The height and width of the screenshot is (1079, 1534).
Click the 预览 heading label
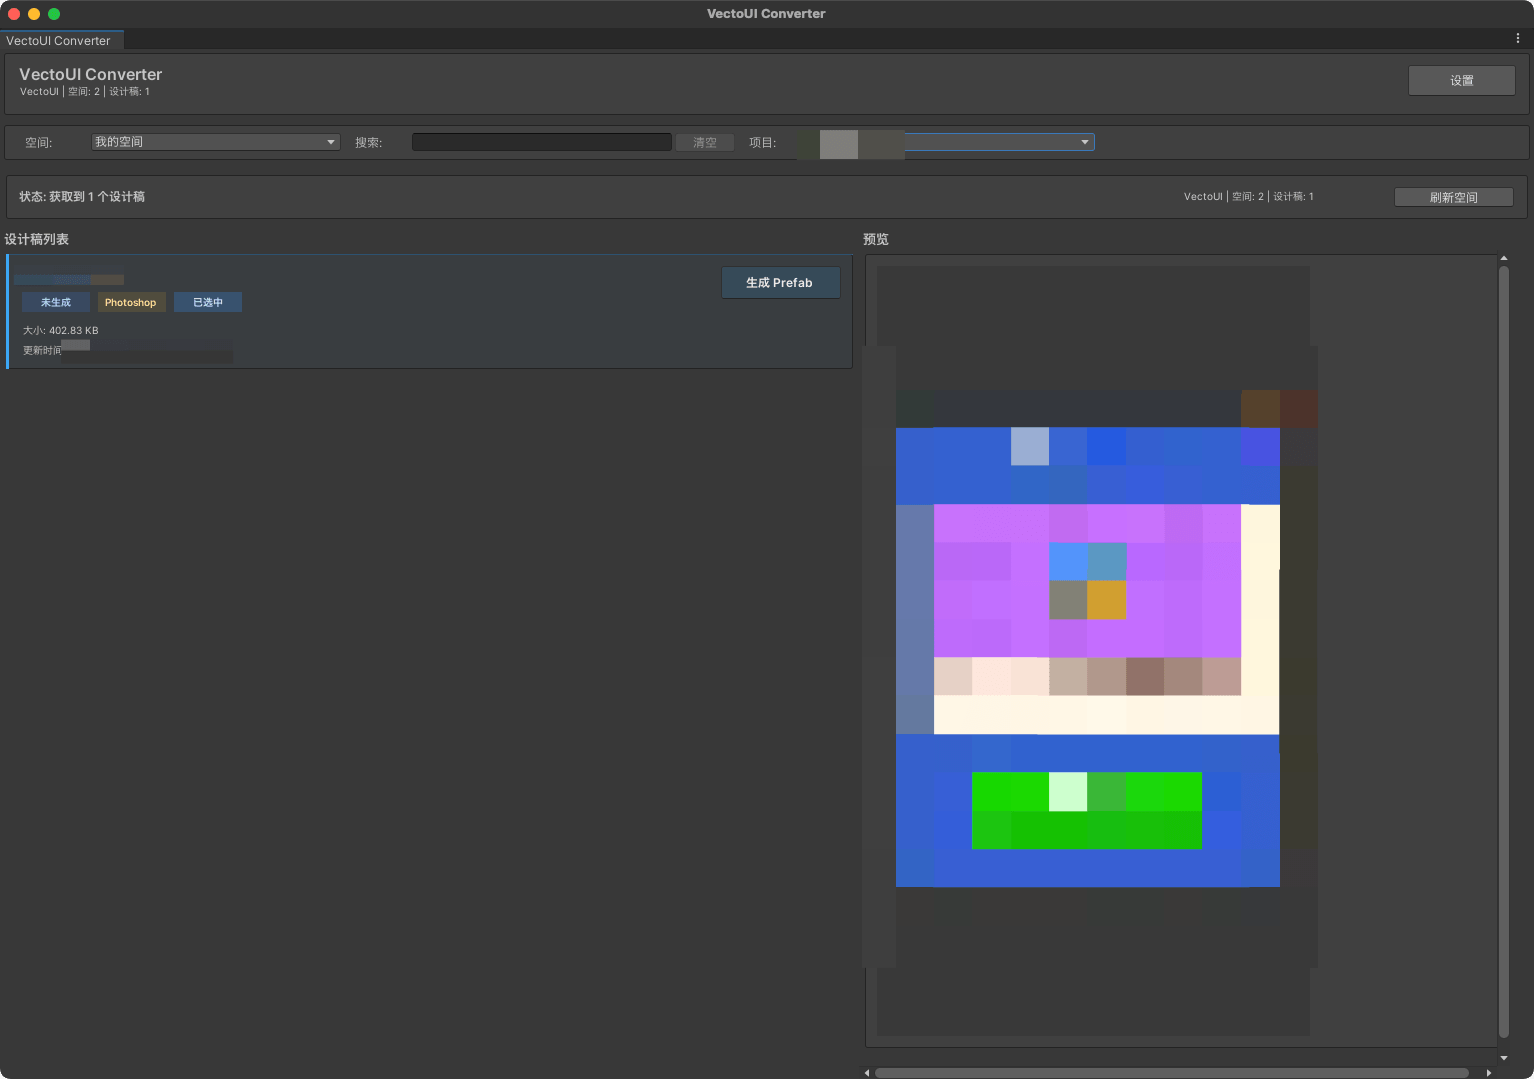(876, 239)
